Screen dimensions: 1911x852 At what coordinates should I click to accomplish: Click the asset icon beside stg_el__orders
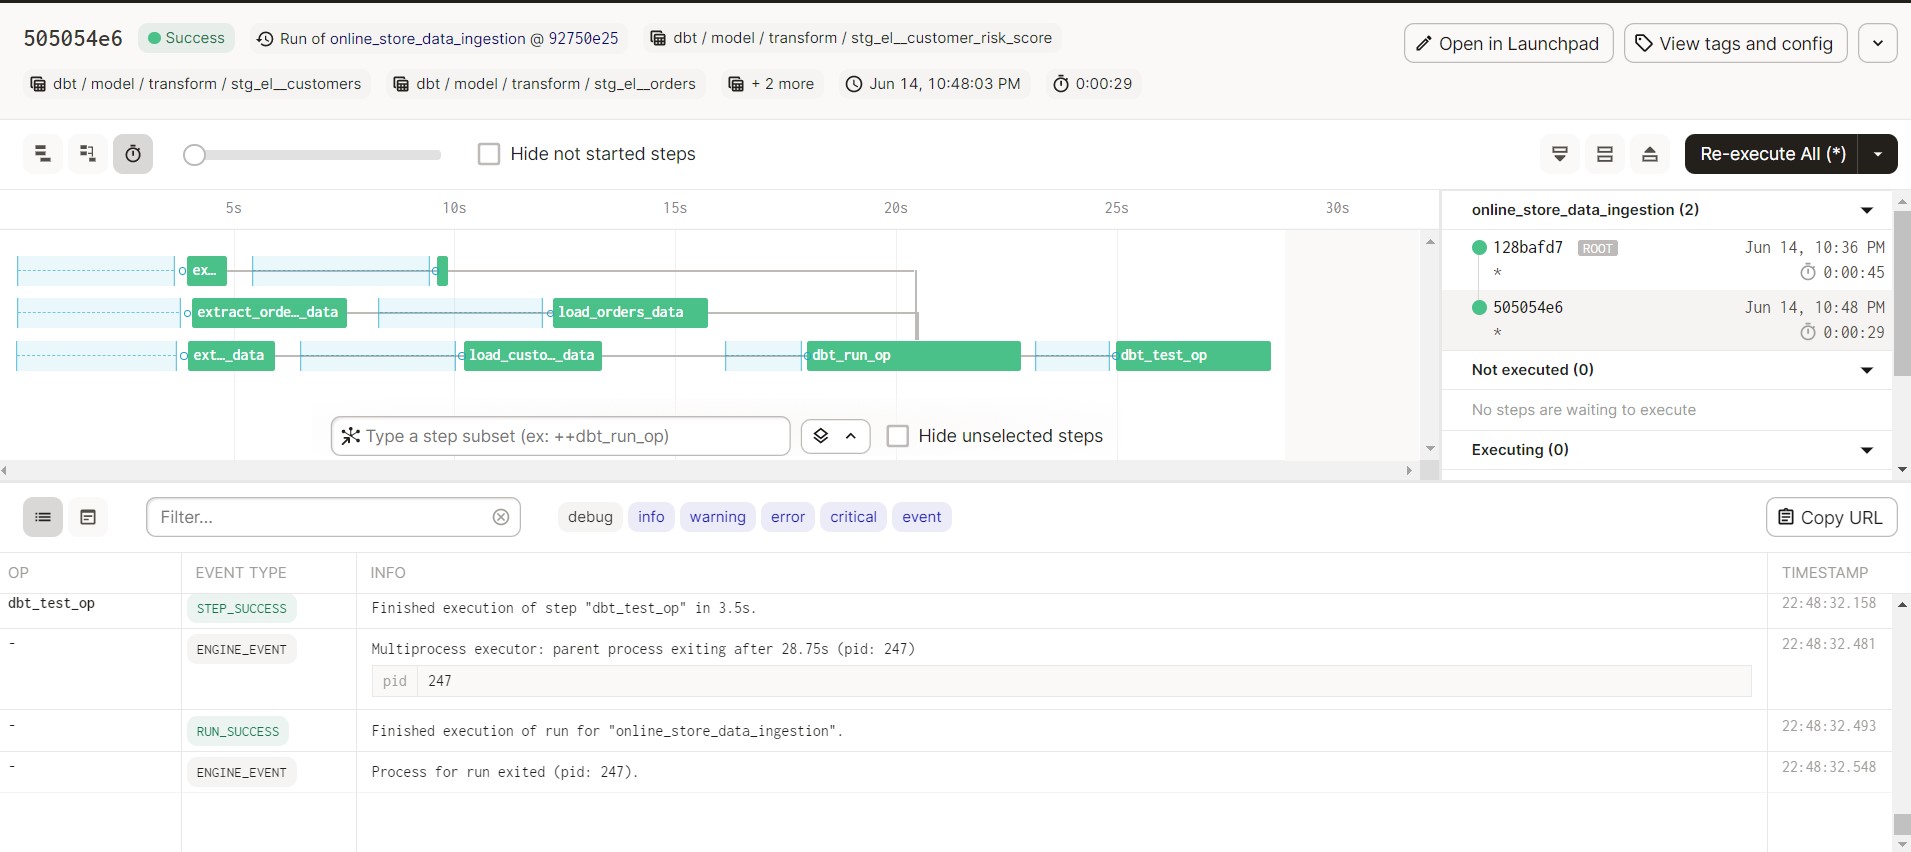click(401, 84)
